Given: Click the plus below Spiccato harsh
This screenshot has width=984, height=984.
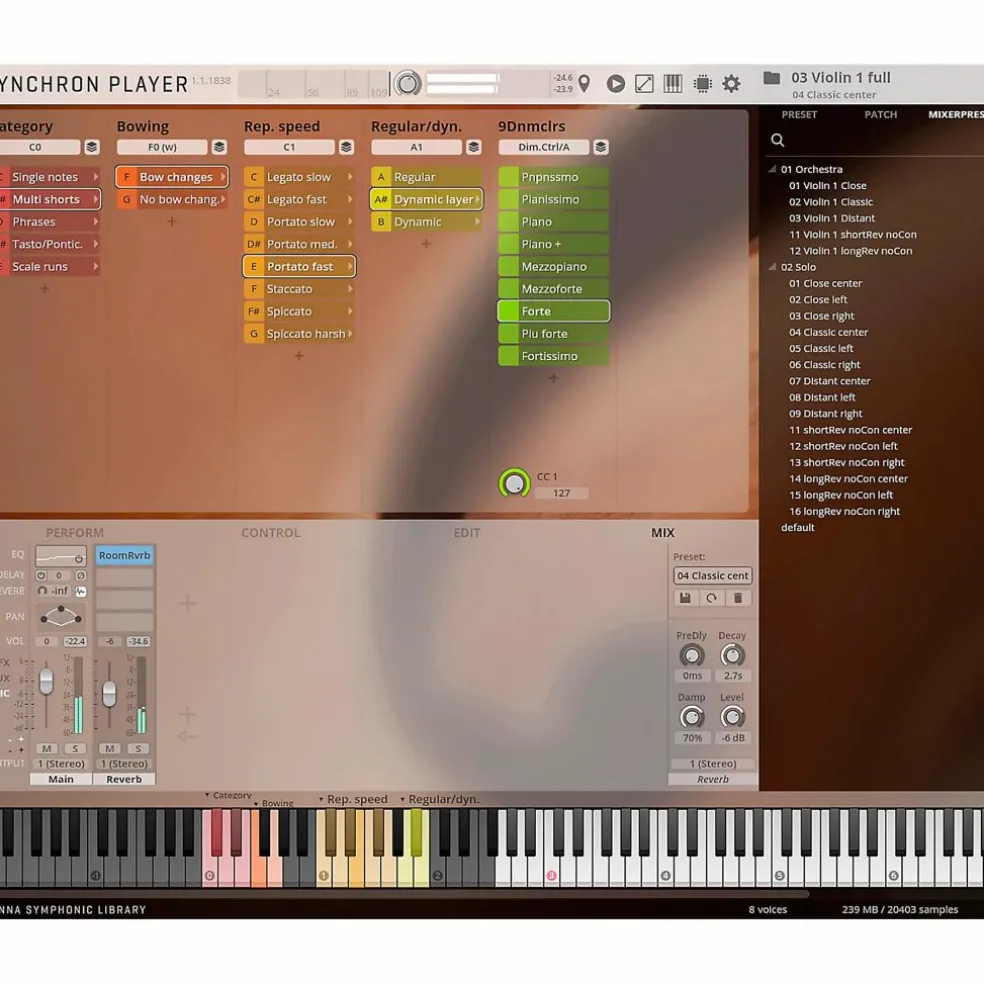Looking at the screenshot, I should (x=299, y=356).
